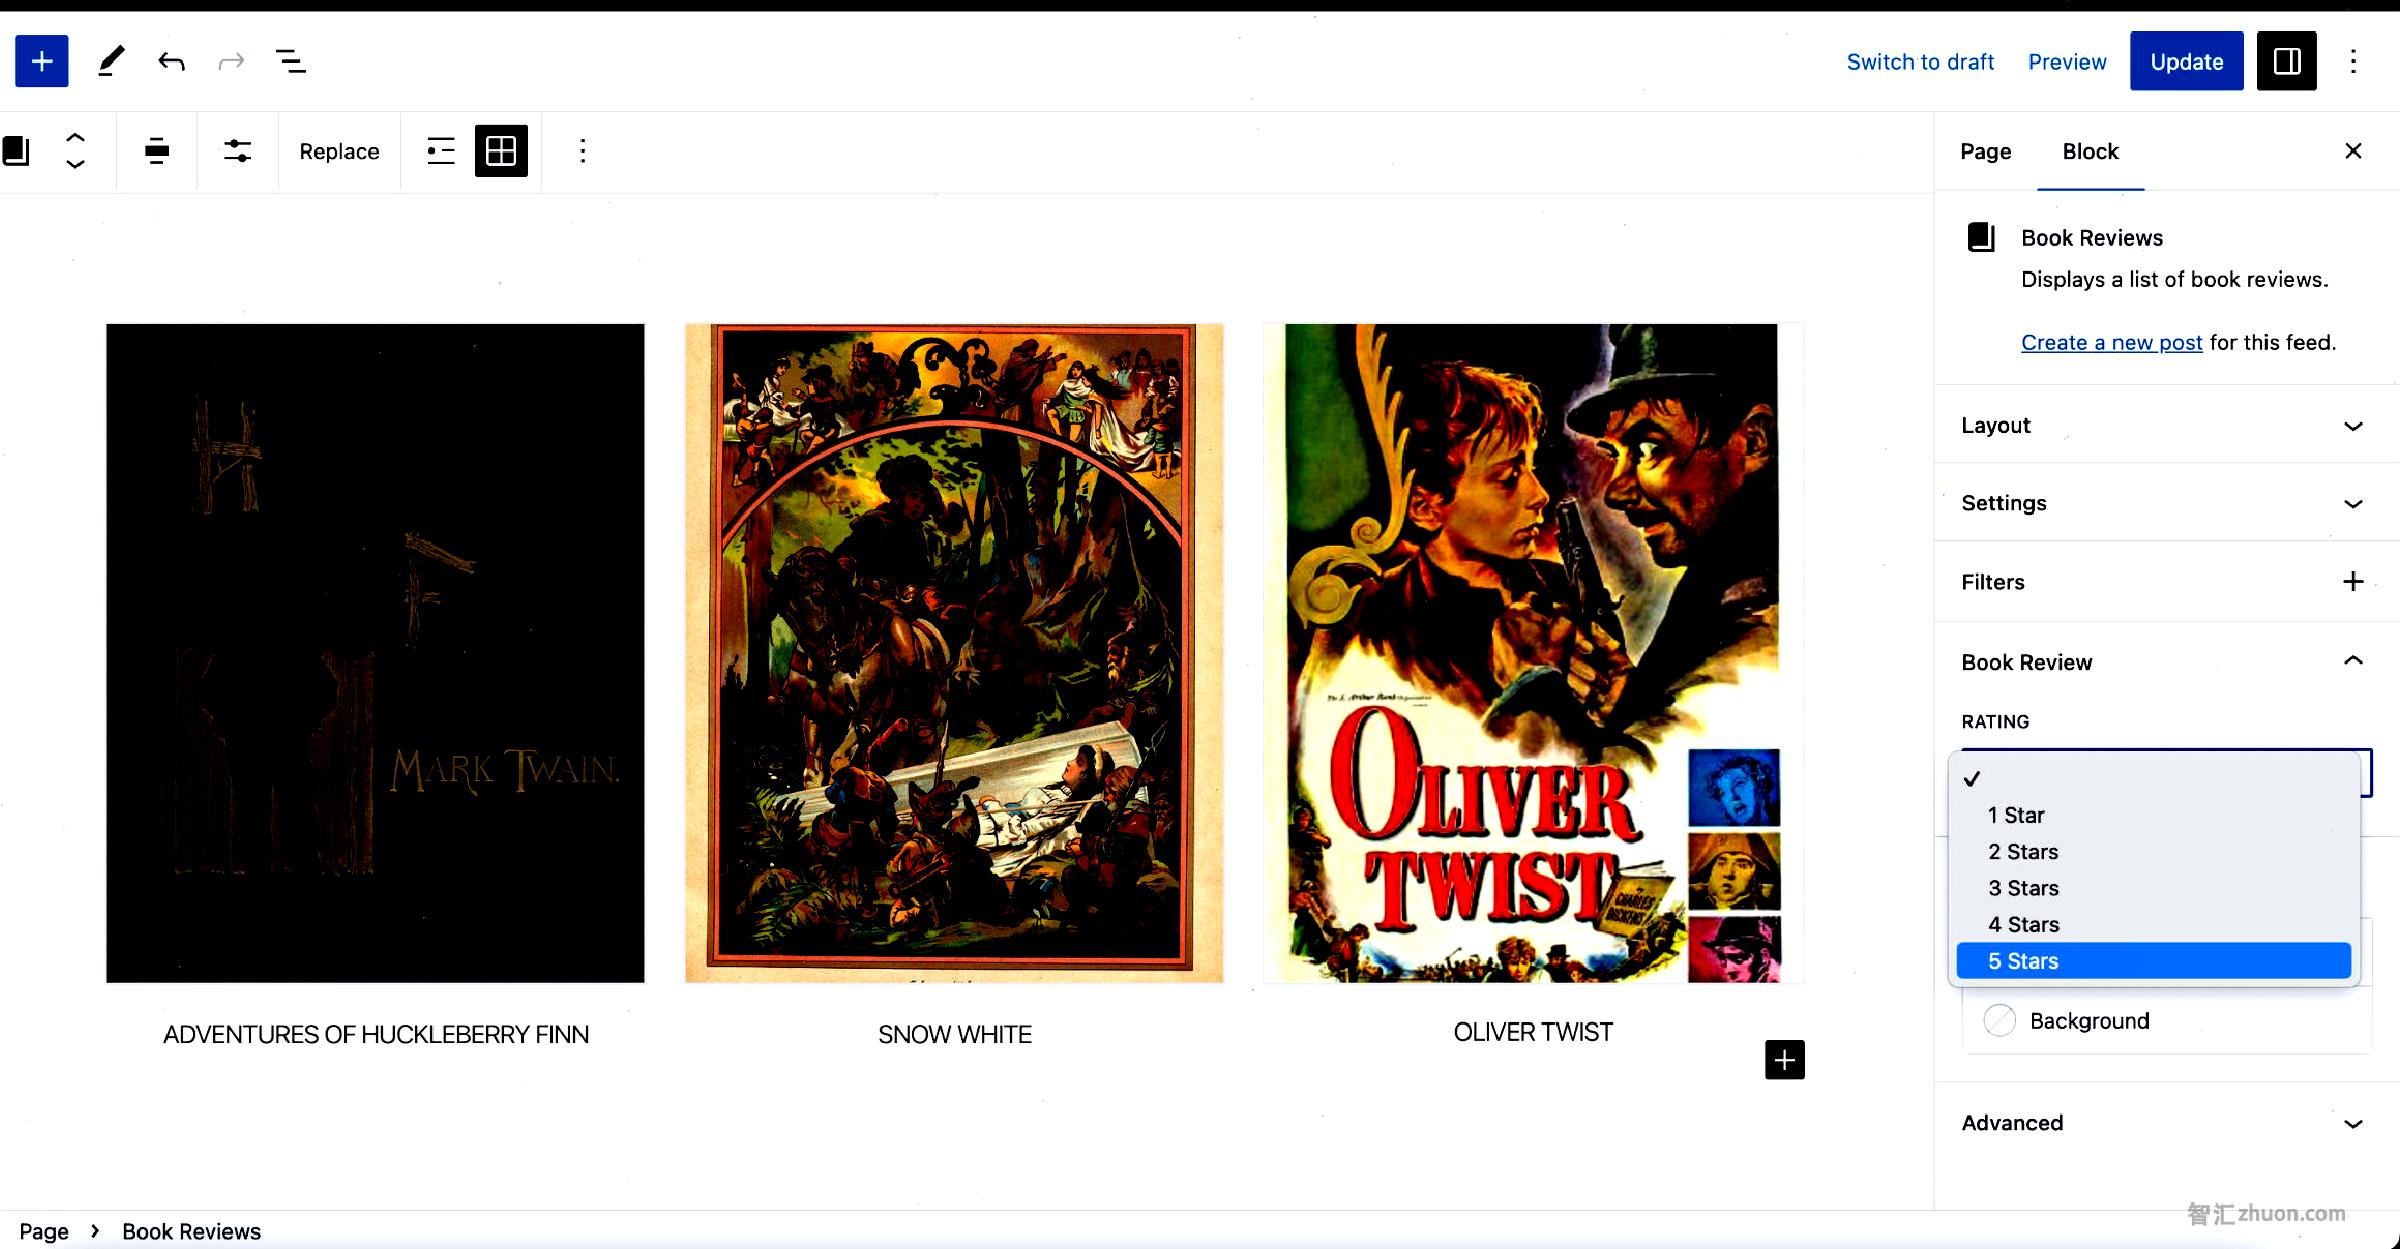Expand the Filters section
2400x1249 pixels.
(2356, 582)
